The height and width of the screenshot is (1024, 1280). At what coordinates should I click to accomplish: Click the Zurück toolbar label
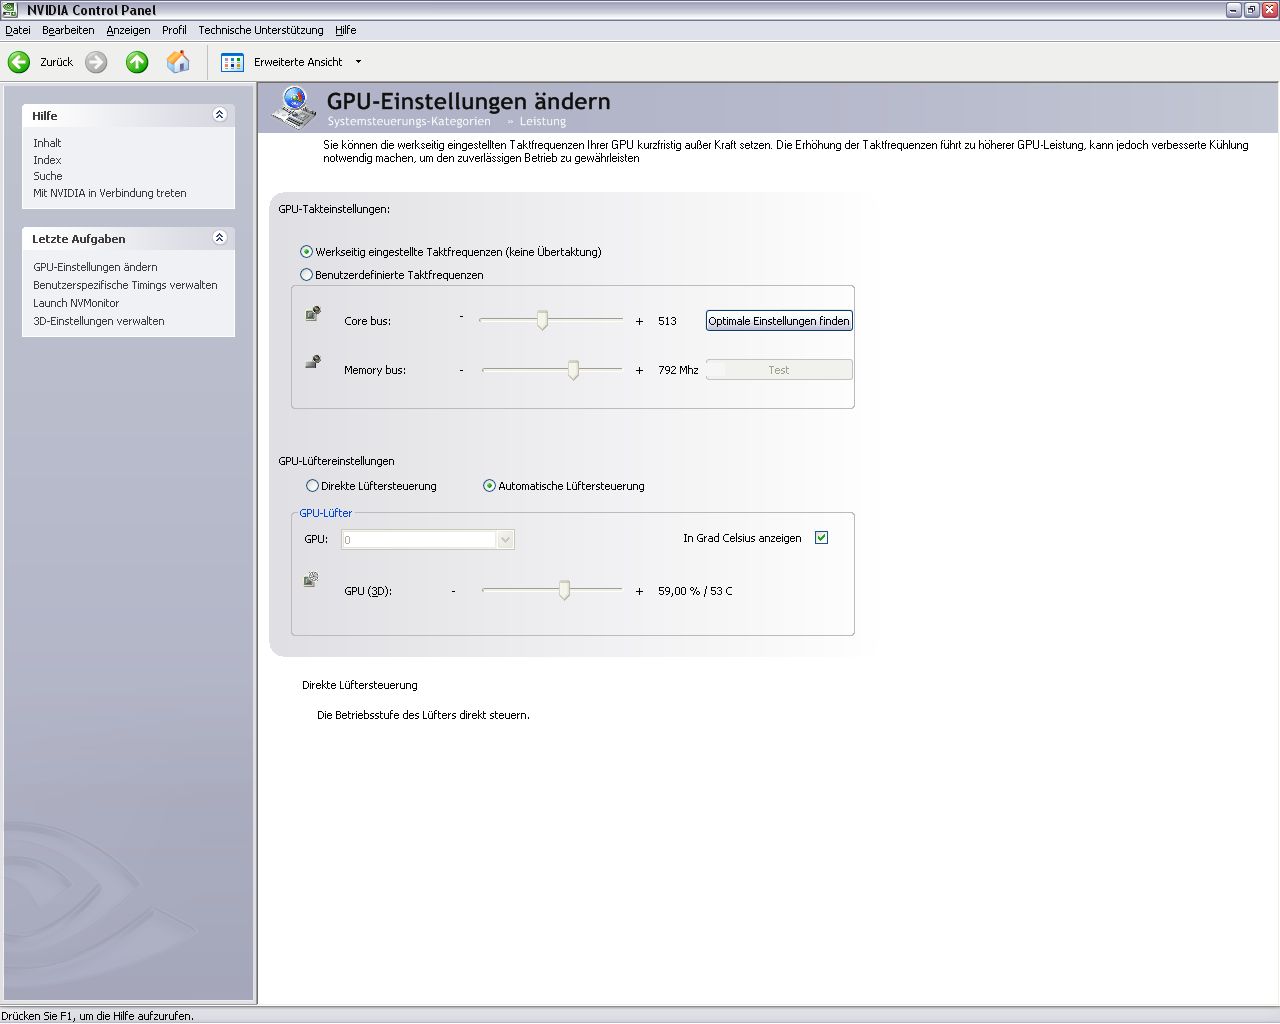click(x=56, y=62)
